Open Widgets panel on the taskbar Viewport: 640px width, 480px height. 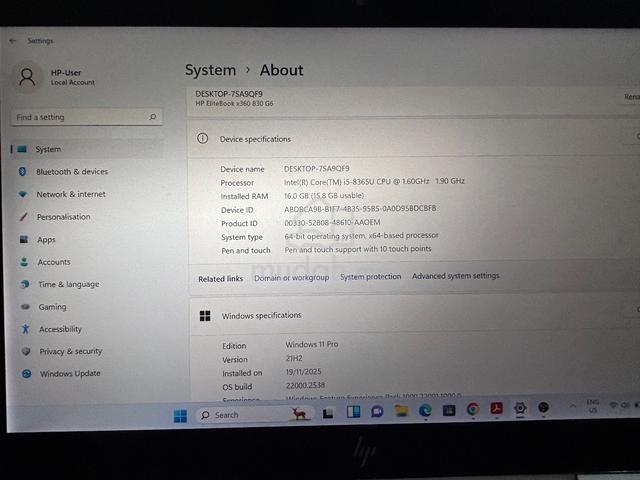pyautogui.click(x=353, y=412)
